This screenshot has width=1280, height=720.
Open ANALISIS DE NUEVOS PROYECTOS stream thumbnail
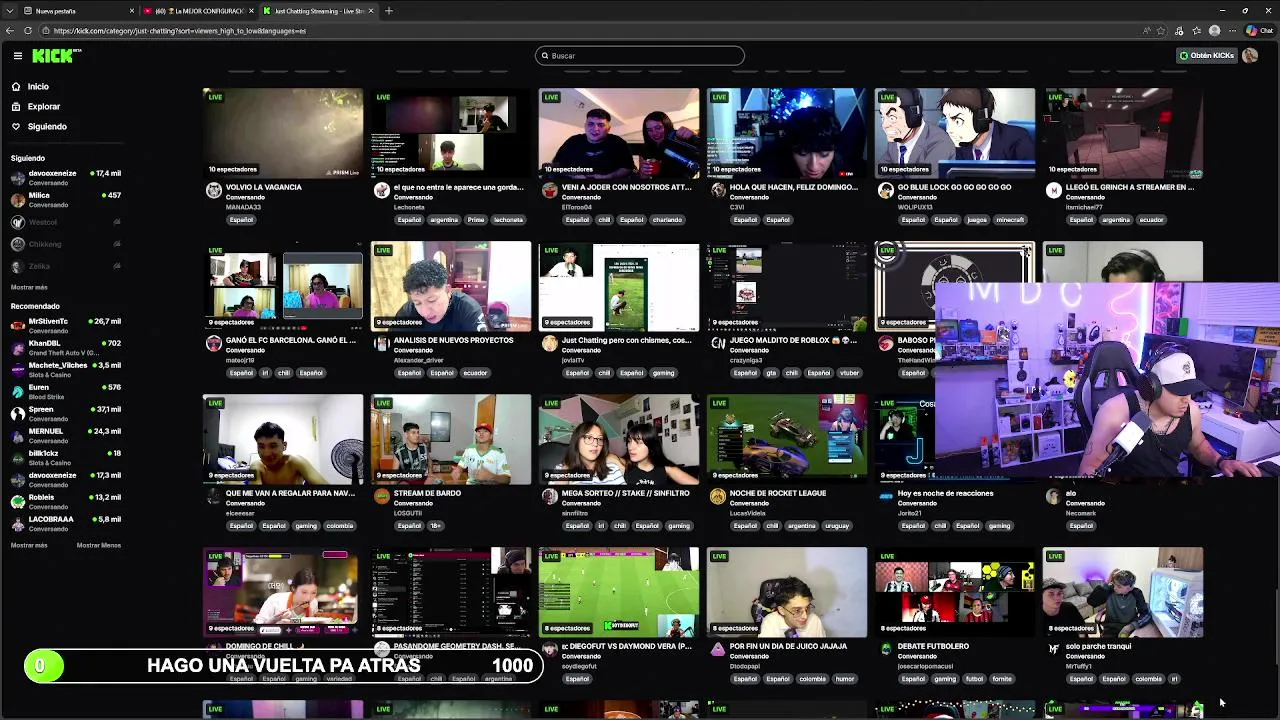click(x=451, y=286)
